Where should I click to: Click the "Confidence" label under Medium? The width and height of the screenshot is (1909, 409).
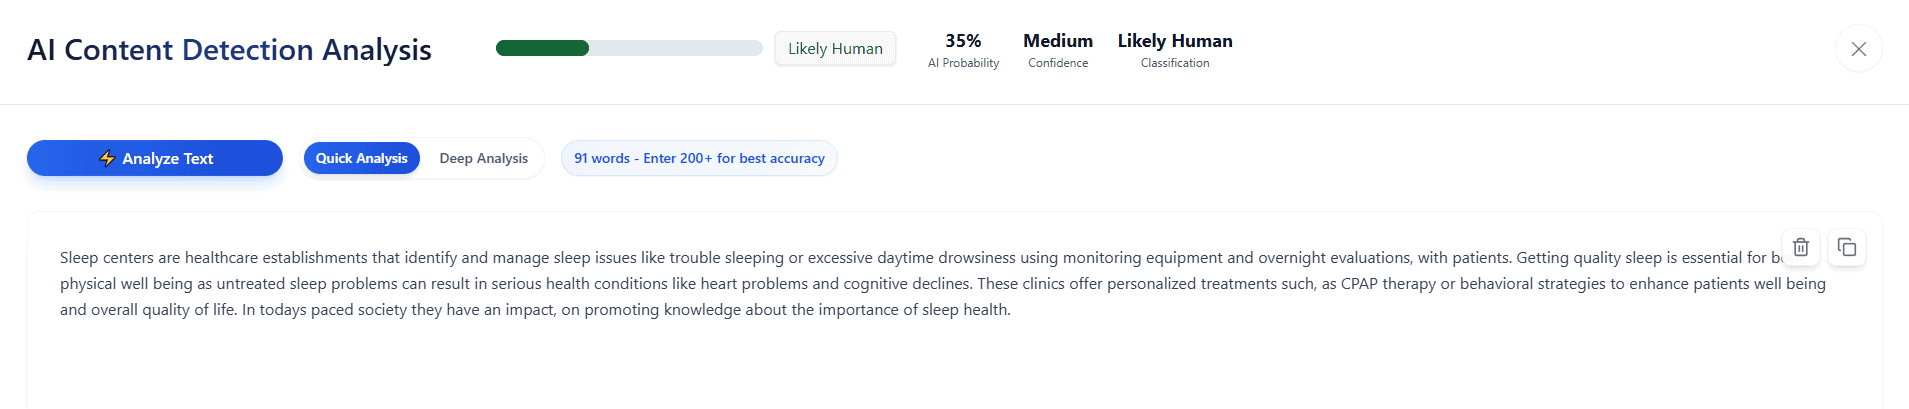click(x=1057, y=63)
